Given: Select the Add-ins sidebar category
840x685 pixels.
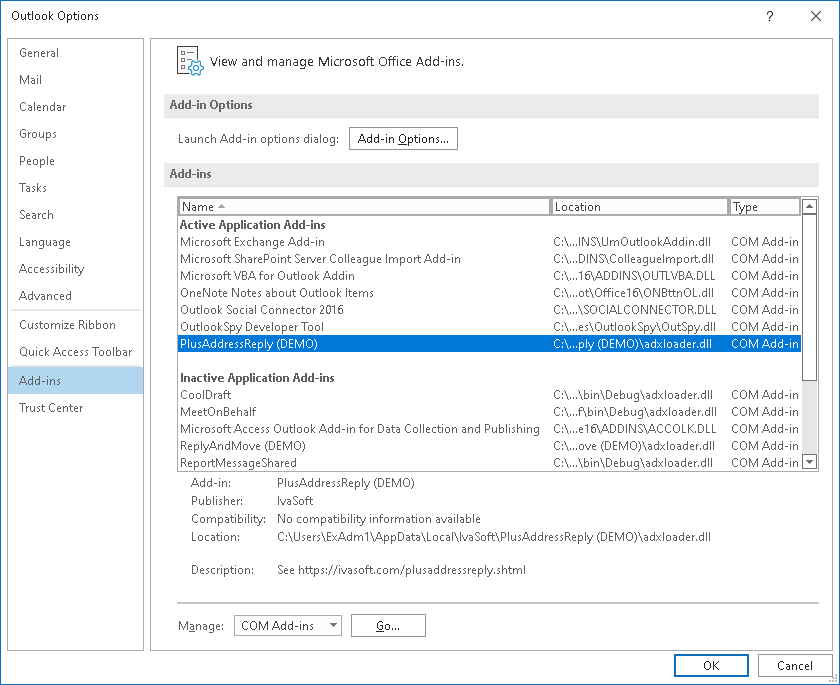Looking at the screenshot, I should click(76, 380).
